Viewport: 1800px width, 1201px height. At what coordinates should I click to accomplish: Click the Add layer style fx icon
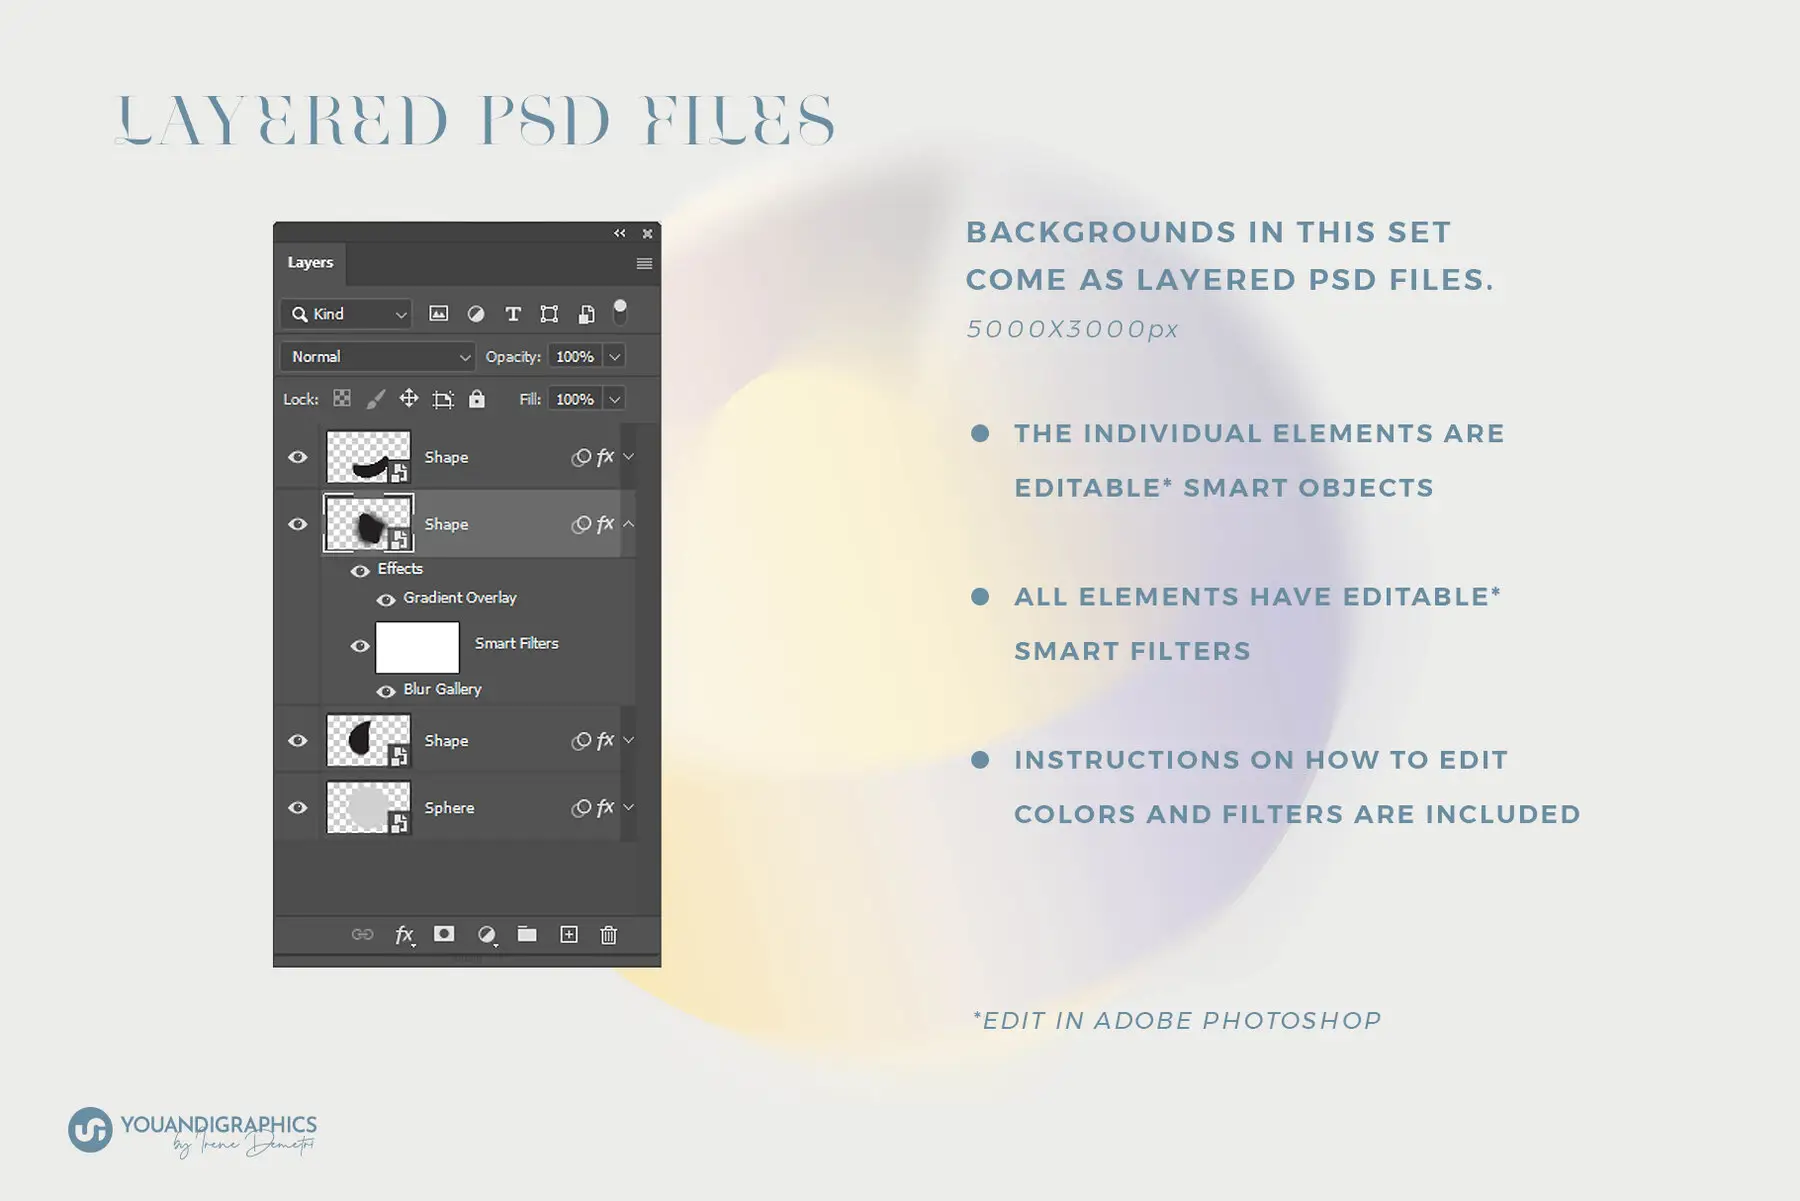pos(404,934)
